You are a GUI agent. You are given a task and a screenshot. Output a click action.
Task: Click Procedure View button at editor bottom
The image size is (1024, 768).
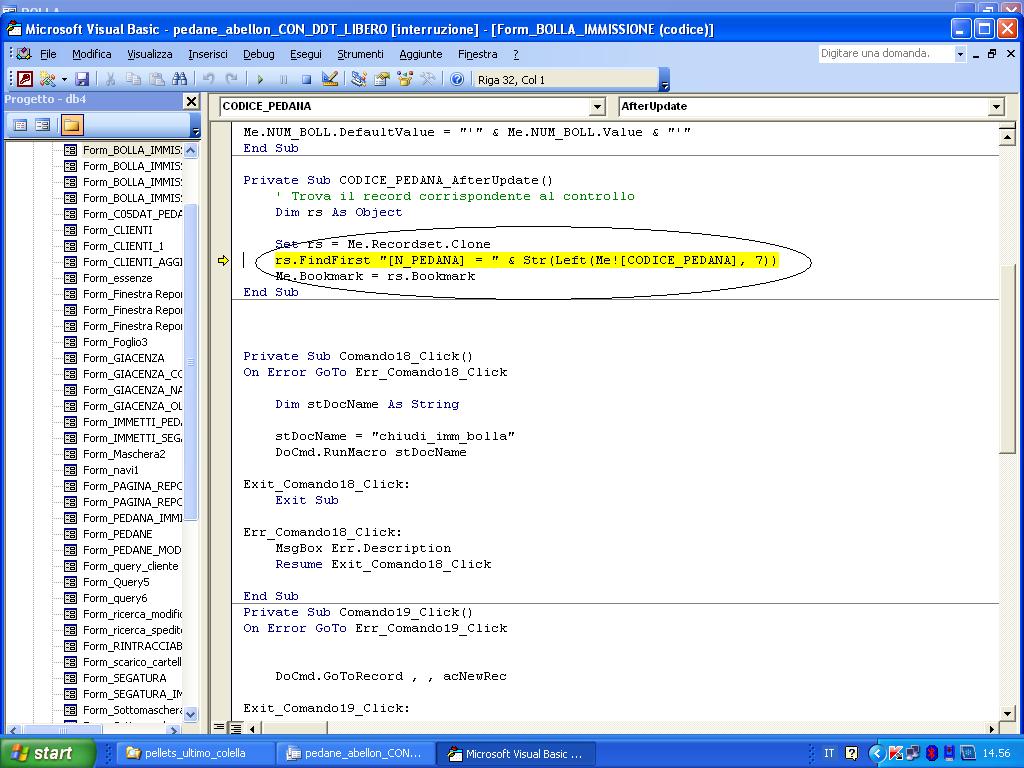click(x=219, y=727)
